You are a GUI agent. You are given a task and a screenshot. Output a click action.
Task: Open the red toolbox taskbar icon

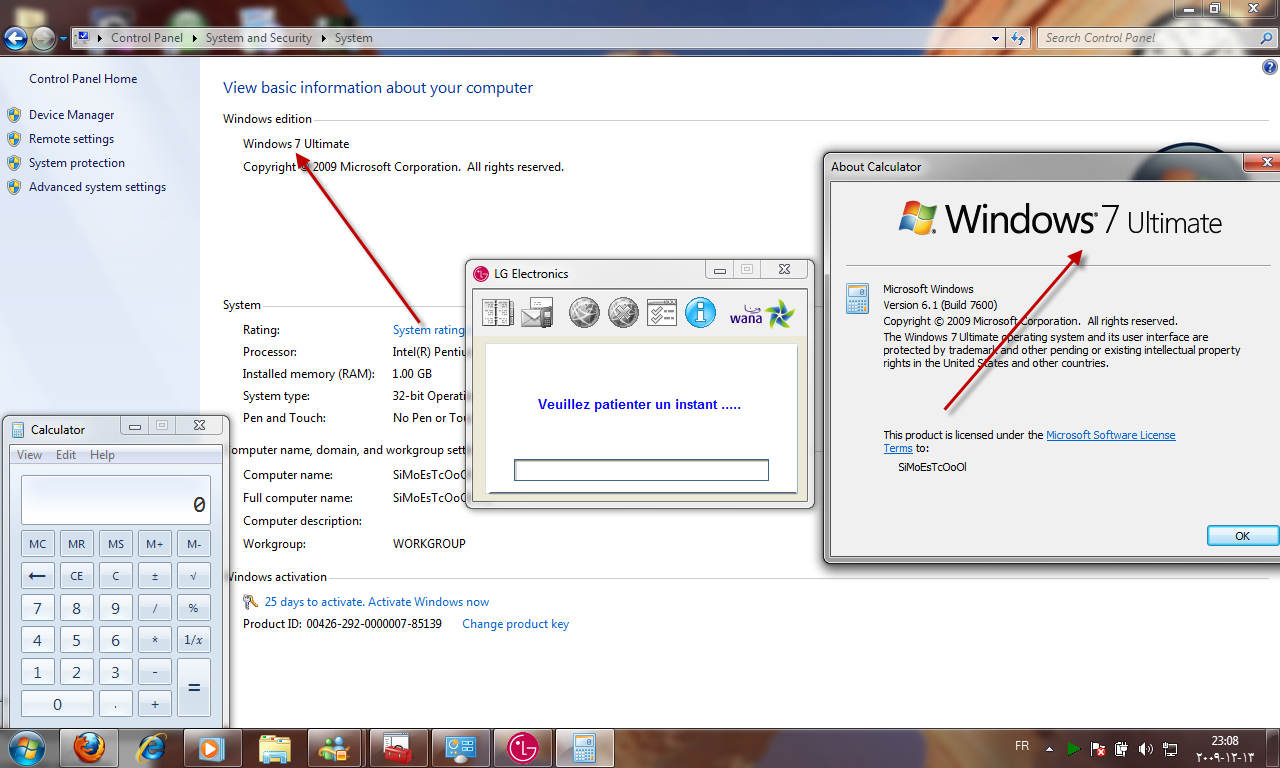point(398,747)
